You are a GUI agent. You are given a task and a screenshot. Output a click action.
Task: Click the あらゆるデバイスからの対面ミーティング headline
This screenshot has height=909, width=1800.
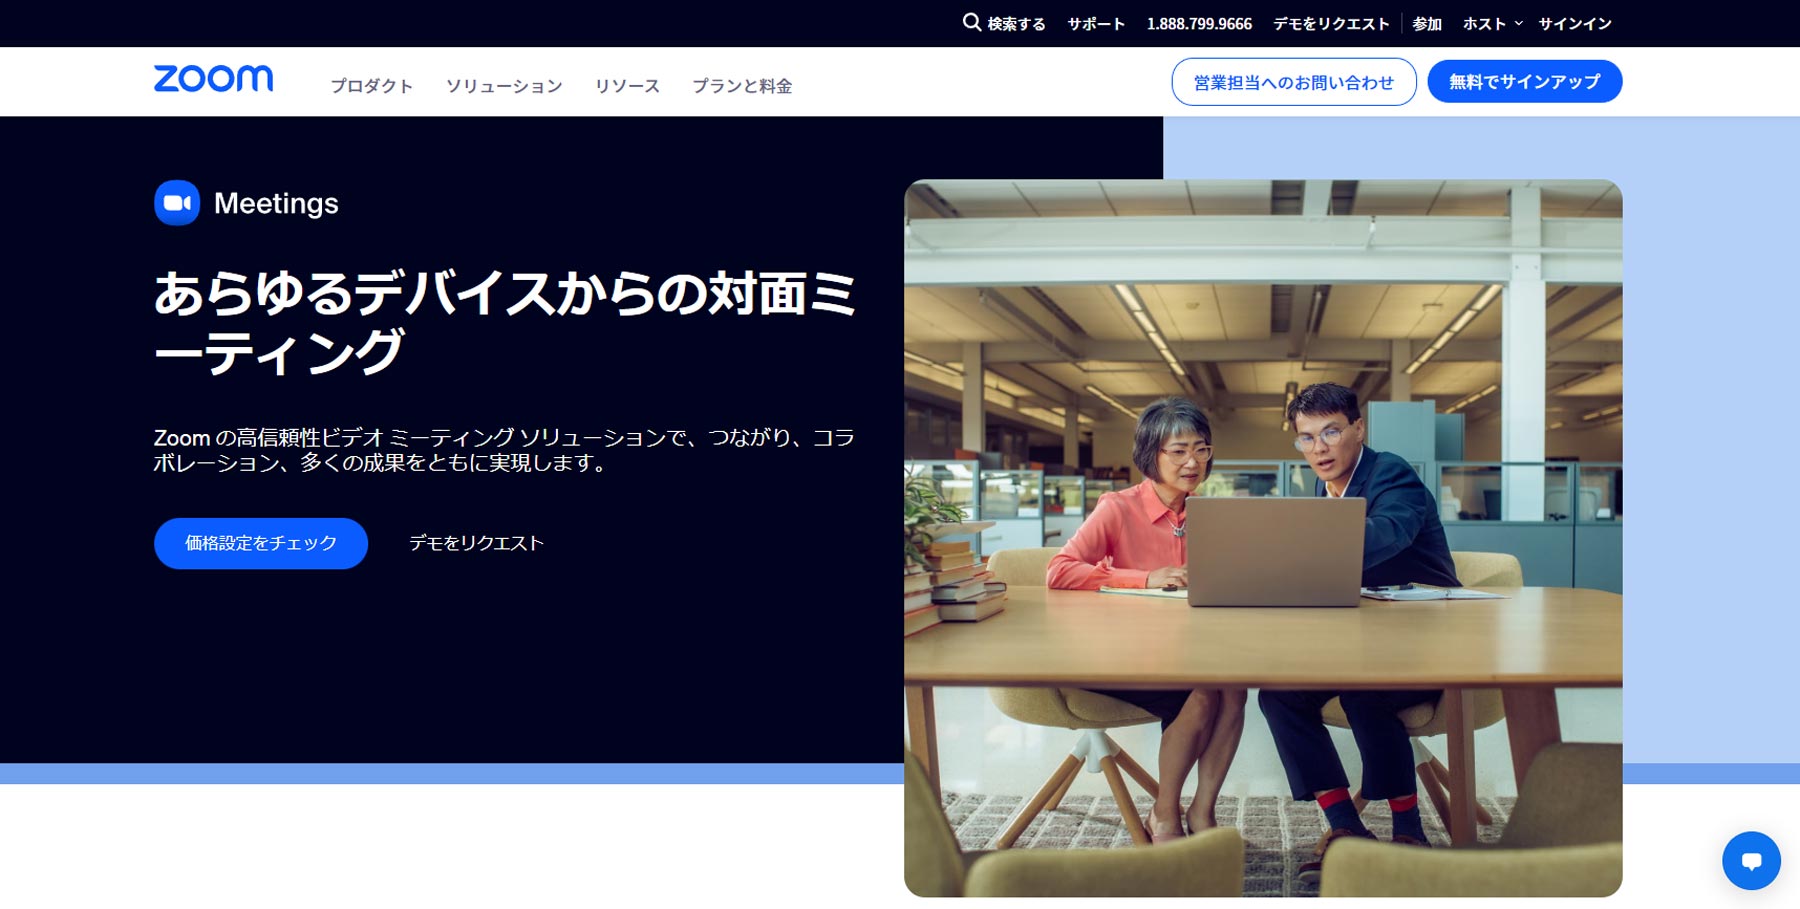coord(504,323)
